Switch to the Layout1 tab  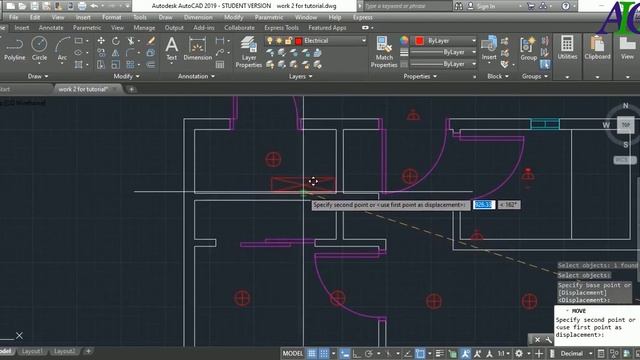[x=31, y=351]
